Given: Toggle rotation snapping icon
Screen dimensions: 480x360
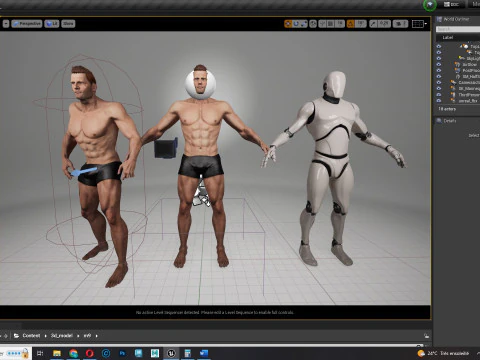Looking at the screenshot, I should pos(351,24).
